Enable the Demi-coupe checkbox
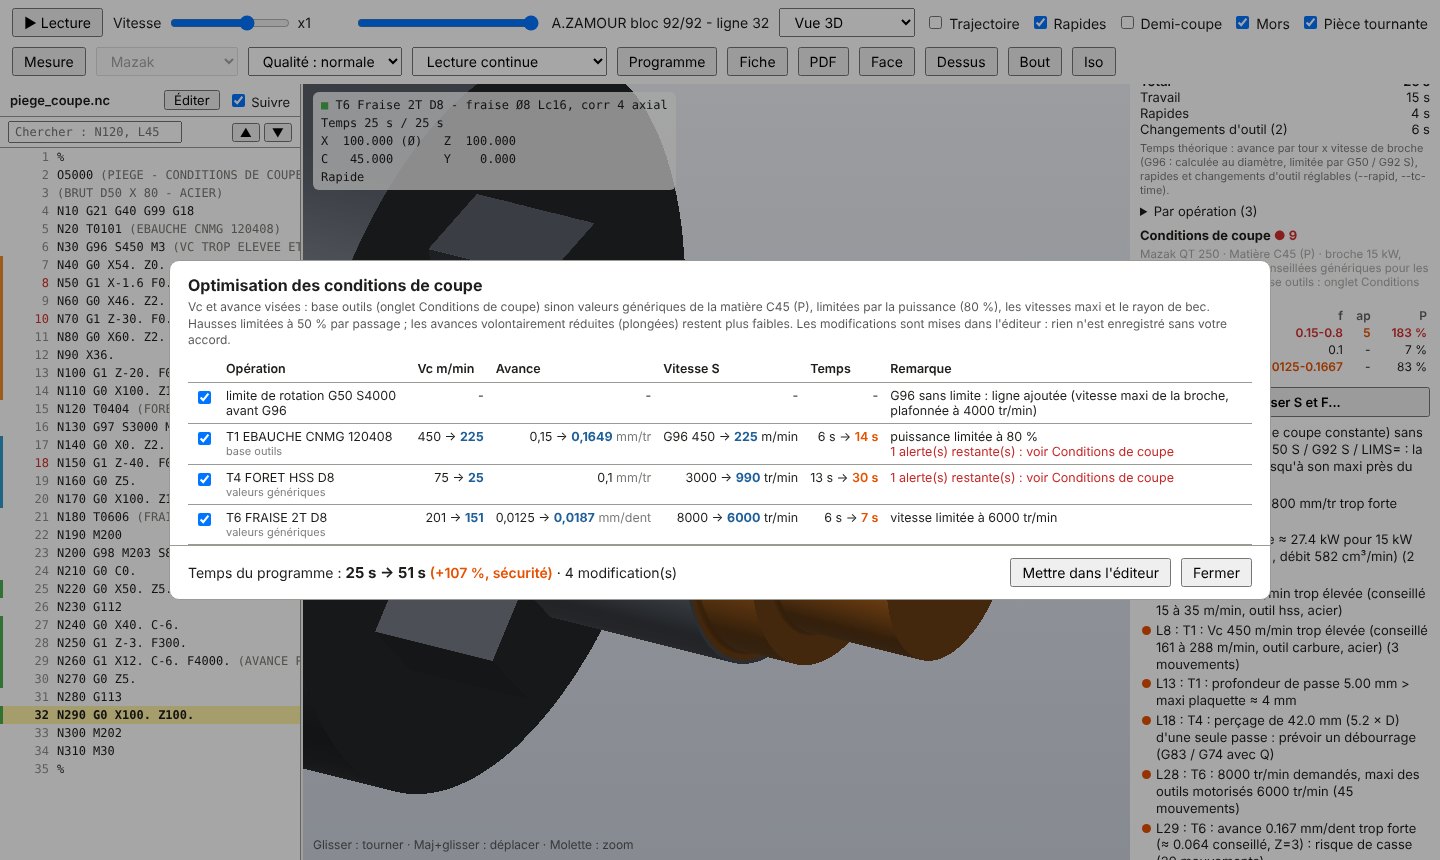 [x=1127, y=22]
